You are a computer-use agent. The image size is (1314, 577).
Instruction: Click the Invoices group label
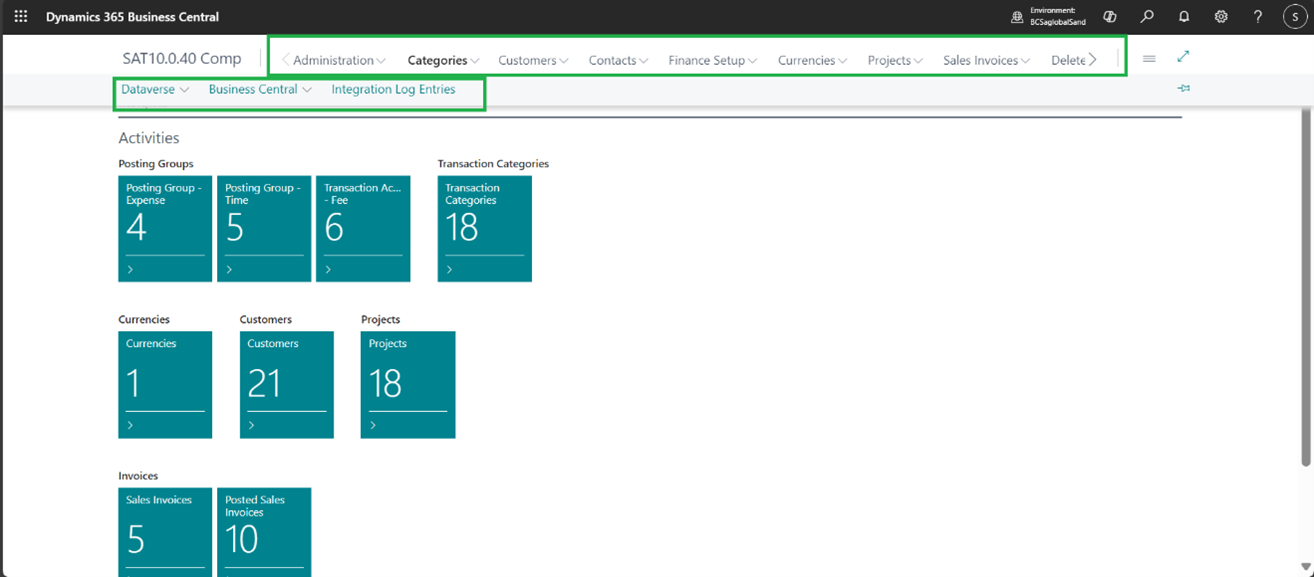pyautogui.click(x=138, y=476)
